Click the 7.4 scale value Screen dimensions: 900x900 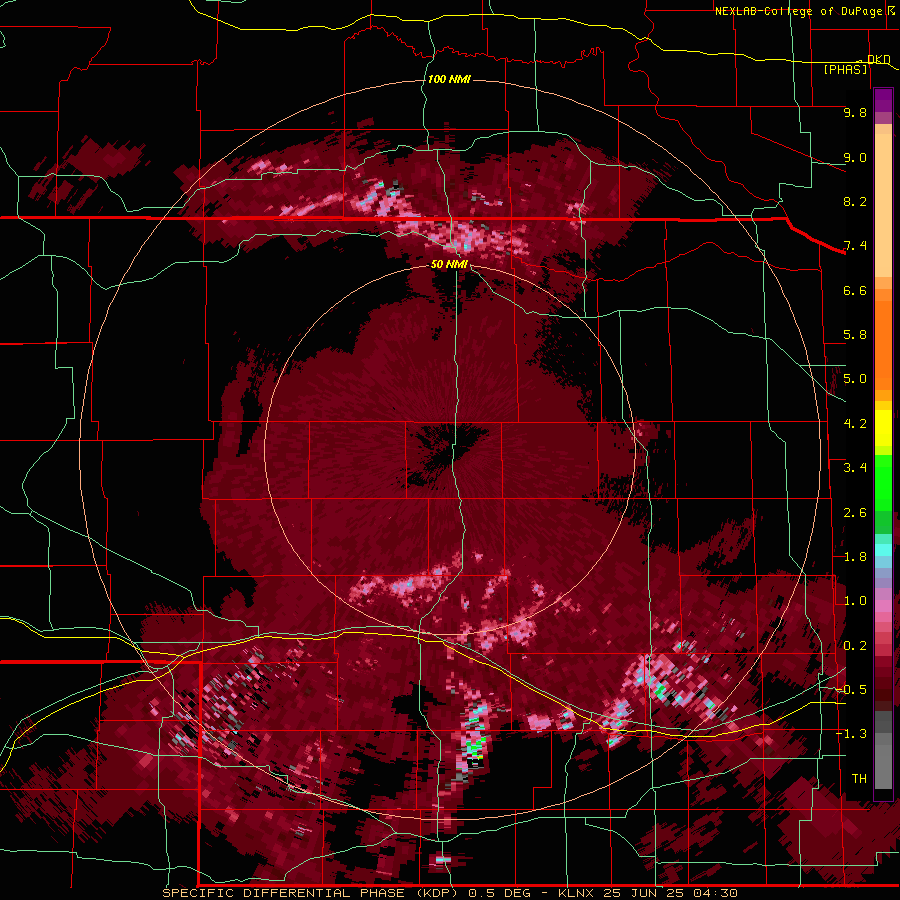(x=855, y=246)
